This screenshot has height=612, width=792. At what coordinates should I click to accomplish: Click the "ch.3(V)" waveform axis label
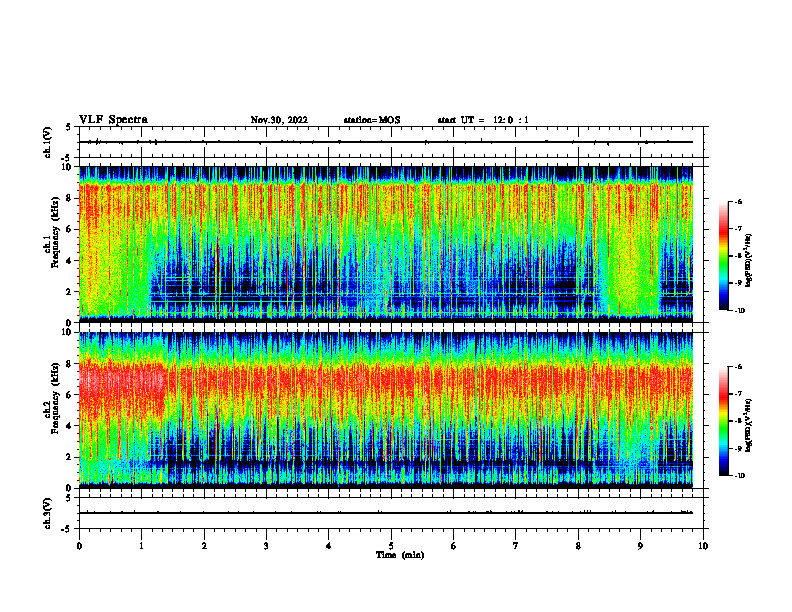pos(48,513)
